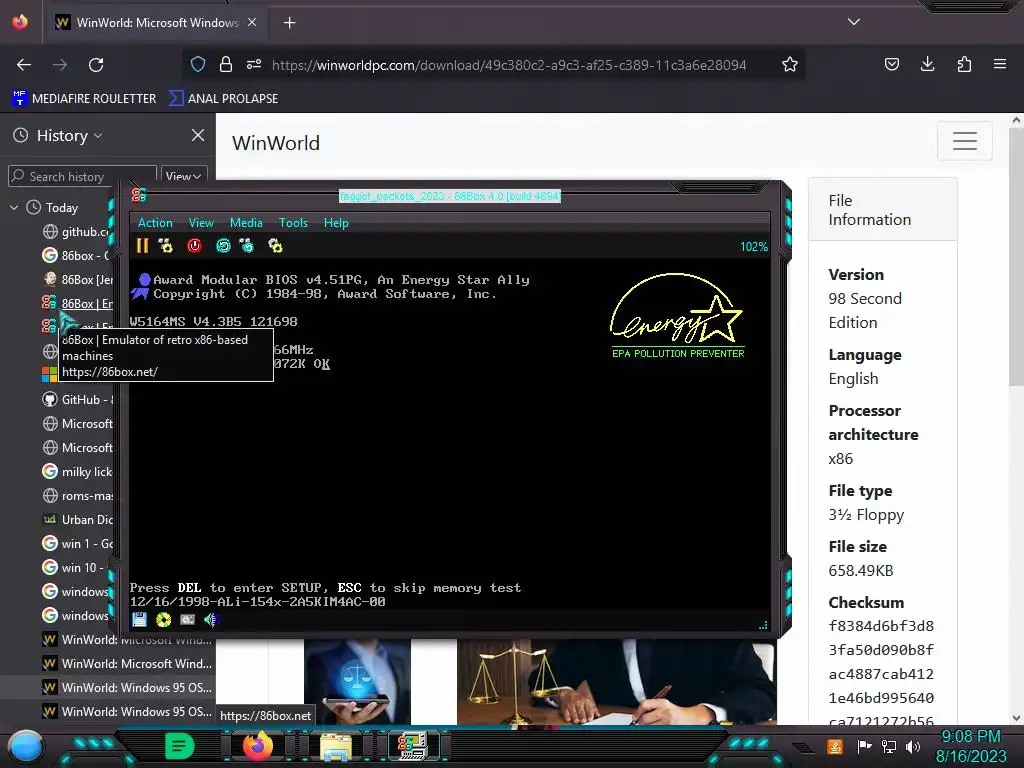Open the Pocket save icon in Firefox toolbar

pyautogui.click(x=891, y=64)
